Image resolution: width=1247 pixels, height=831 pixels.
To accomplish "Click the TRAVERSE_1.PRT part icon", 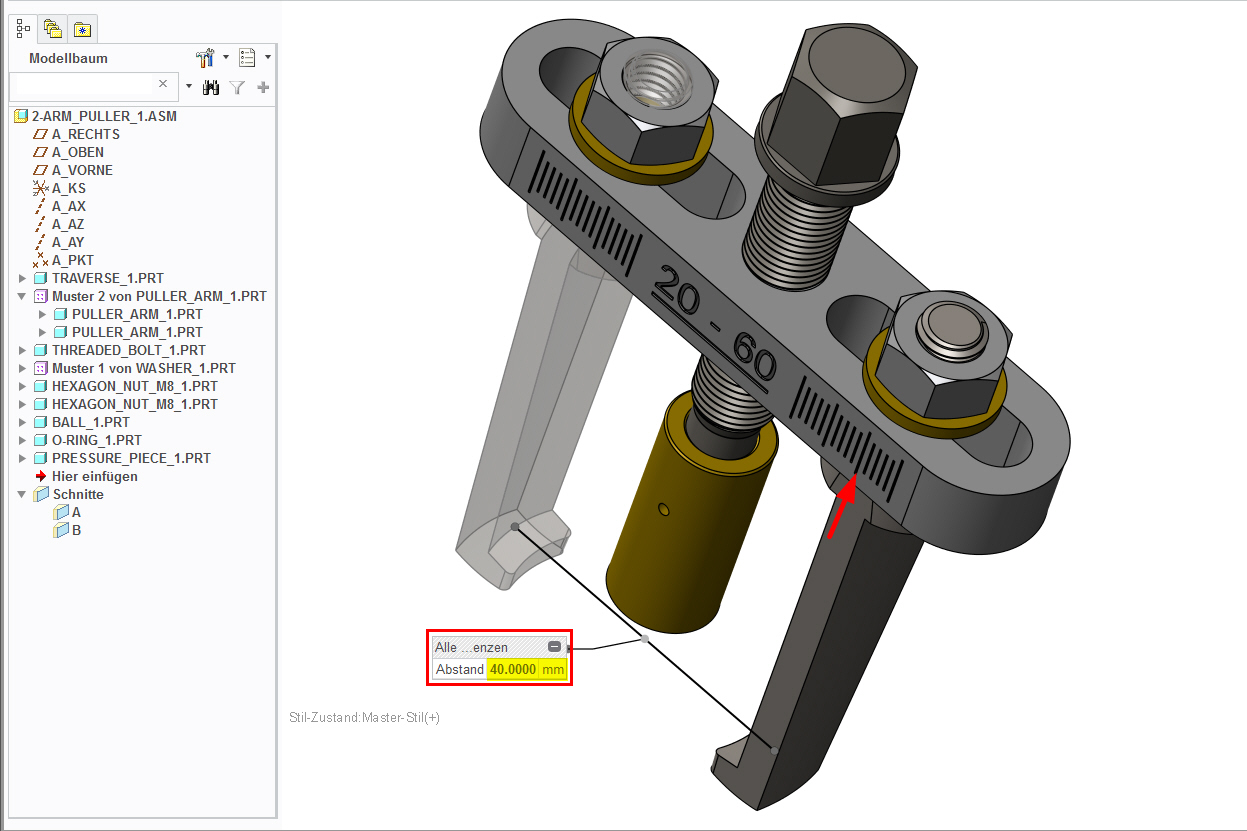I will tap(40, 278).
